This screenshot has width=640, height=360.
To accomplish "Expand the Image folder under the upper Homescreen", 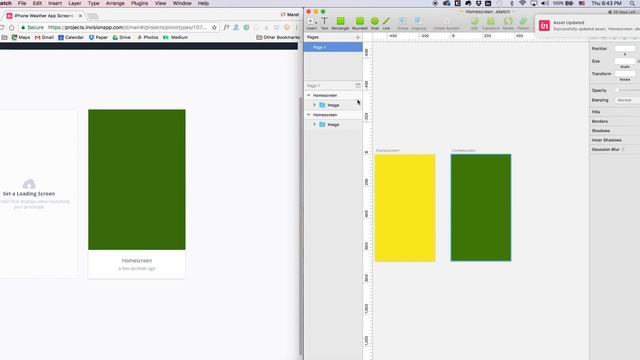I will 314,105.
